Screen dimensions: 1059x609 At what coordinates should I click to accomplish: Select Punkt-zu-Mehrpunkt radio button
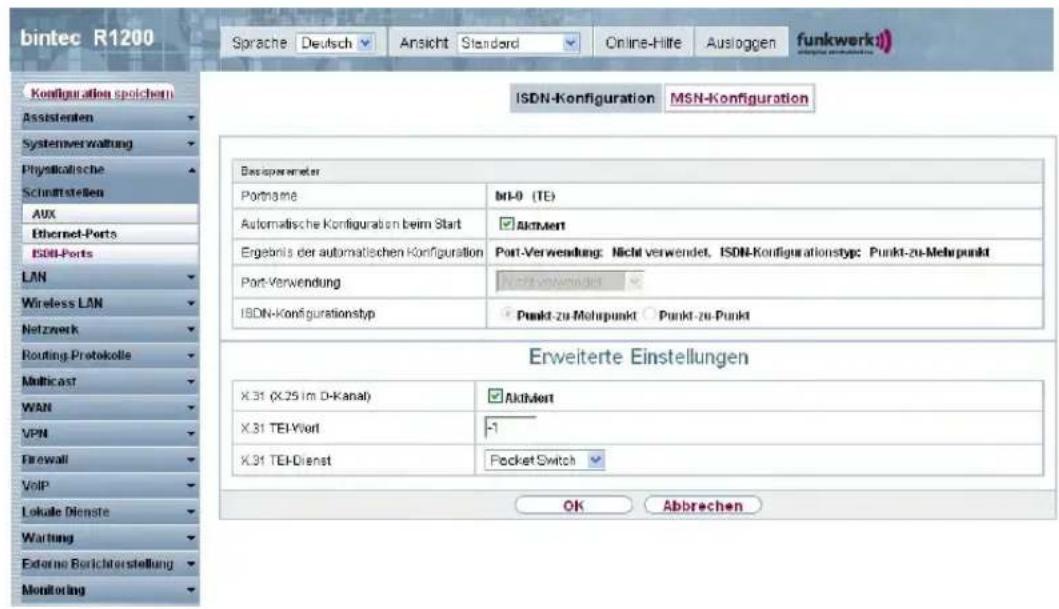507,314
